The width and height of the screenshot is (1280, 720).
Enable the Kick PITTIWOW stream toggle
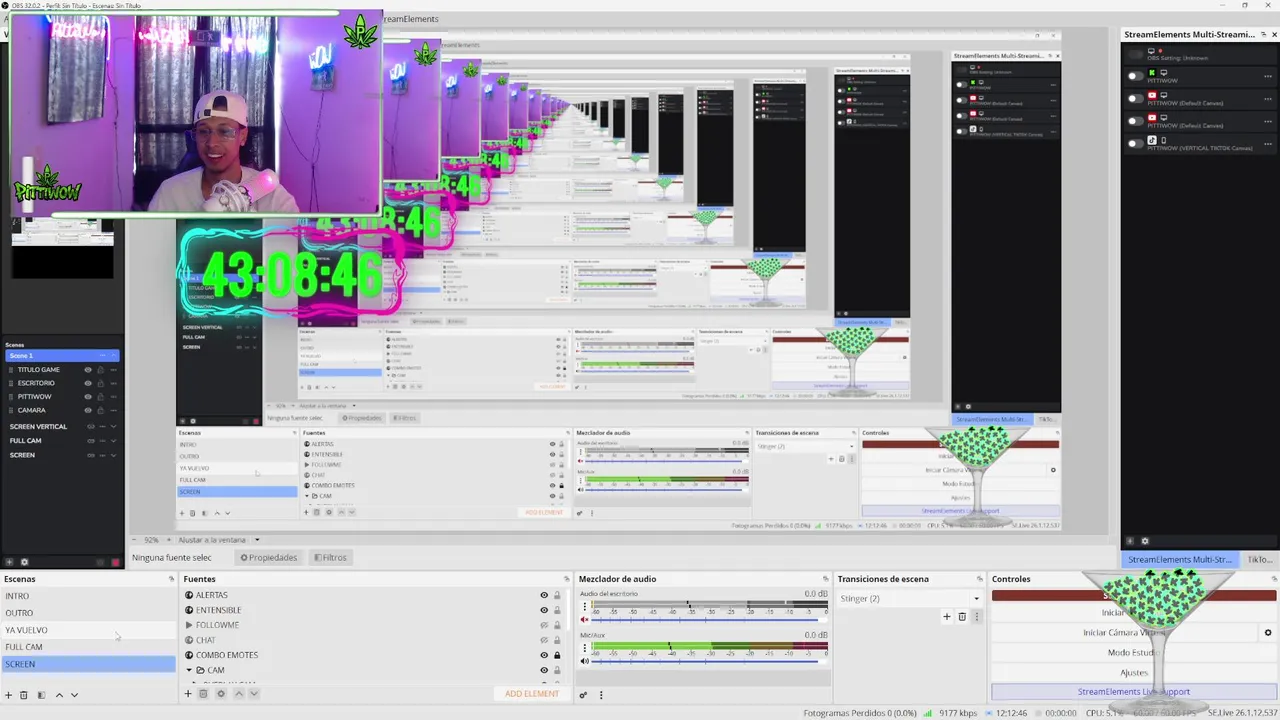click(x=1134, y=76)
